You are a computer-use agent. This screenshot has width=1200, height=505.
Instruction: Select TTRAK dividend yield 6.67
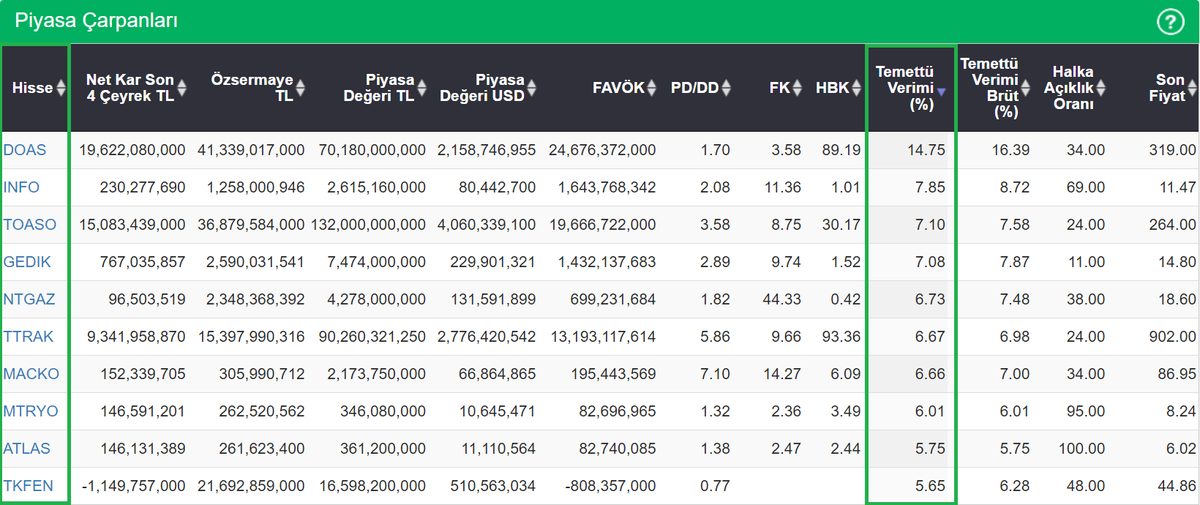930,337
